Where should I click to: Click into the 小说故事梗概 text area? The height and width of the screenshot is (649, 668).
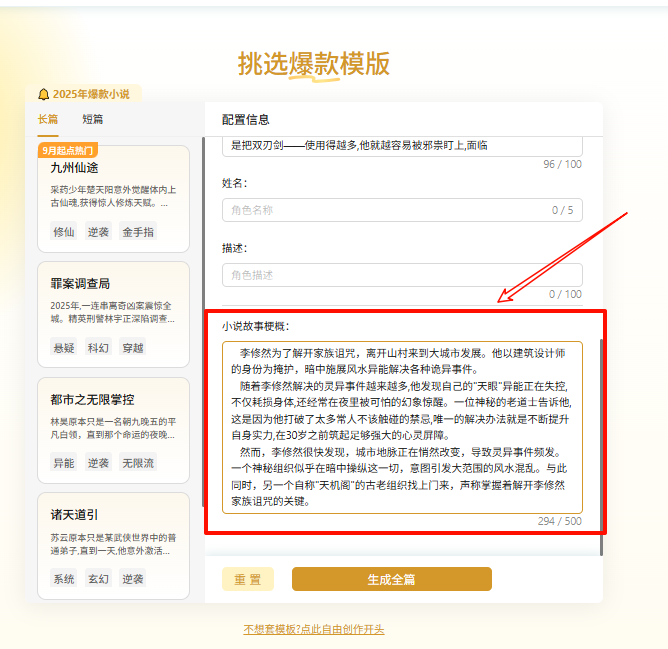[x=402, y=427]
